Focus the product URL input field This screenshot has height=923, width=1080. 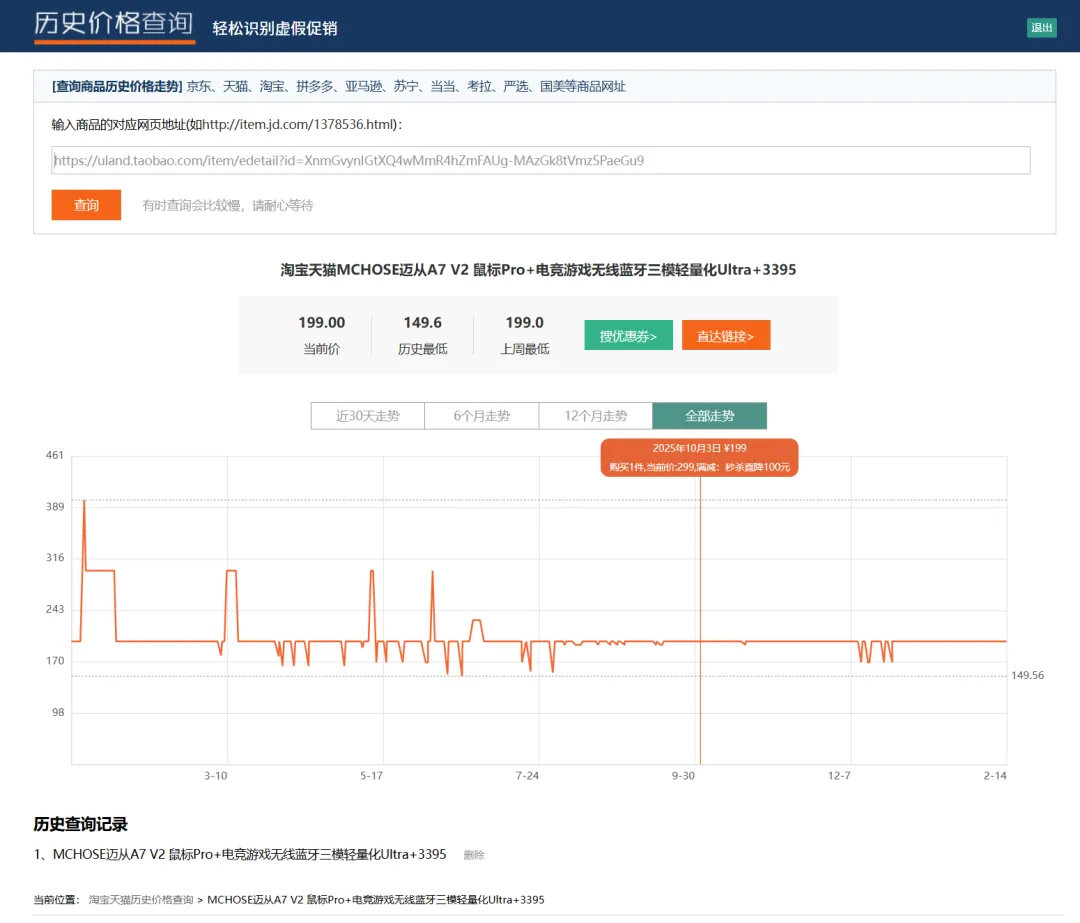pos(541,160)
